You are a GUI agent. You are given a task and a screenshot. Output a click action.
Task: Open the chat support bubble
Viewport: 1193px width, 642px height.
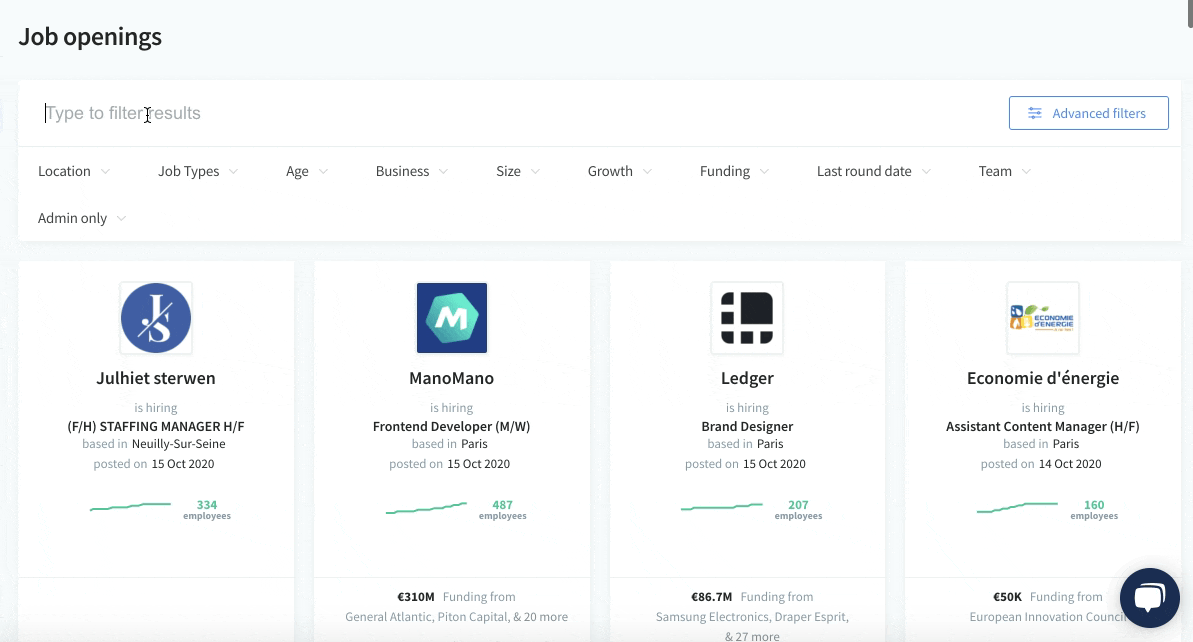tap(1150, 598)
